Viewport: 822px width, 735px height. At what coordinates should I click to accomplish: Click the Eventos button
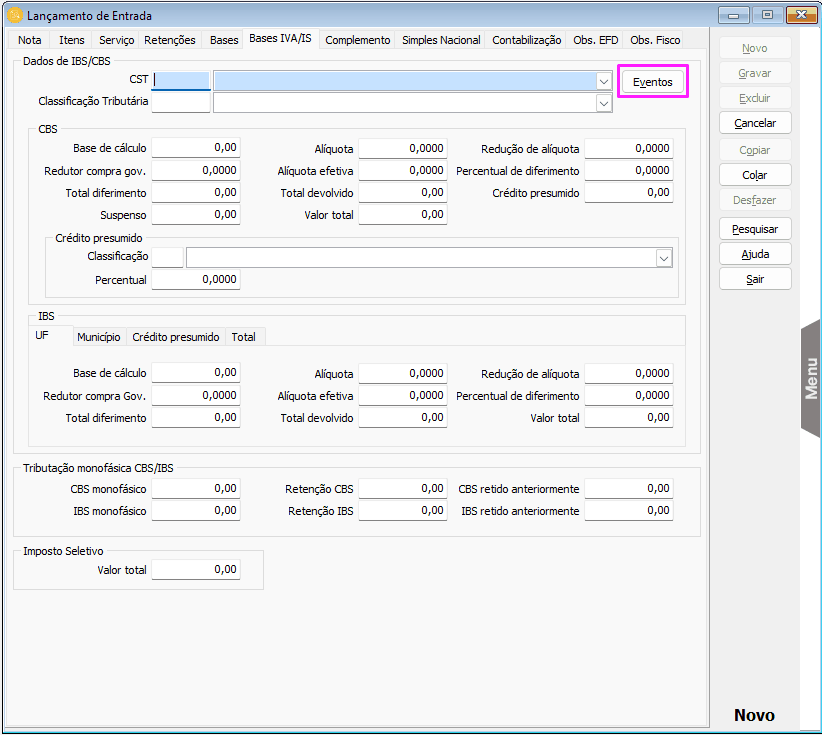coord(653,81)
